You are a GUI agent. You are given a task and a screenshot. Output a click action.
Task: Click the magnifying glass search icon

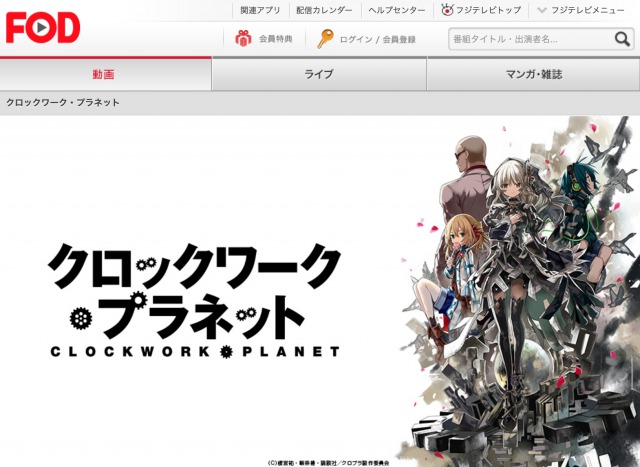tap(622, 39)
